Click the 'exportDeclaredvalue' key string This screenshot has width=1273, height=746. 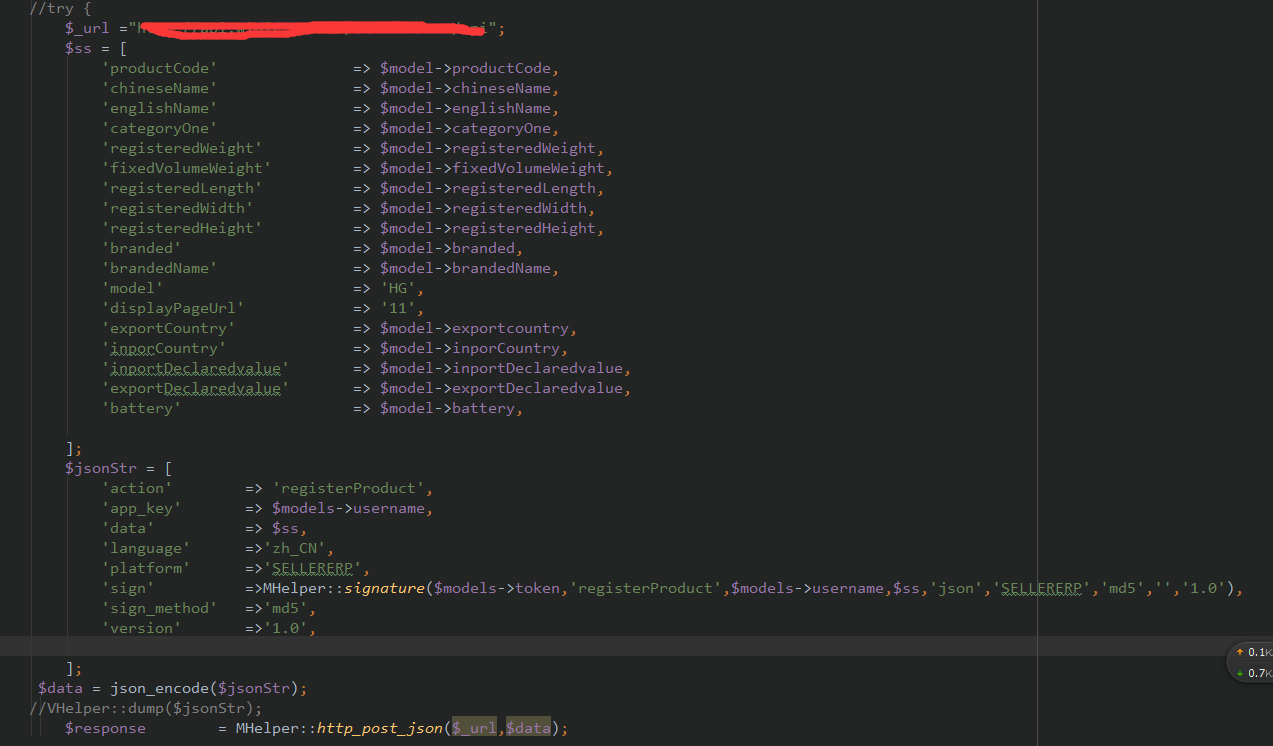click(x=195, y=388)
